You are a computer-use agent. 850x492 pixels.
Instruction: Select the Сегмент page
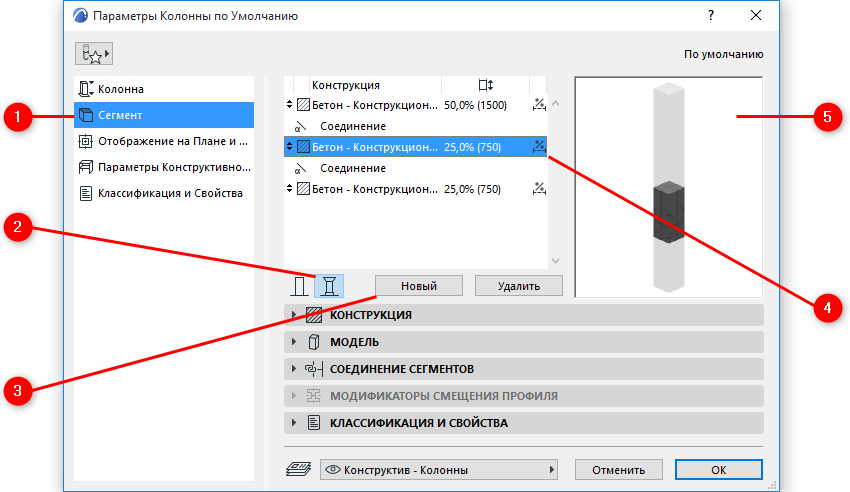point(164,115)
